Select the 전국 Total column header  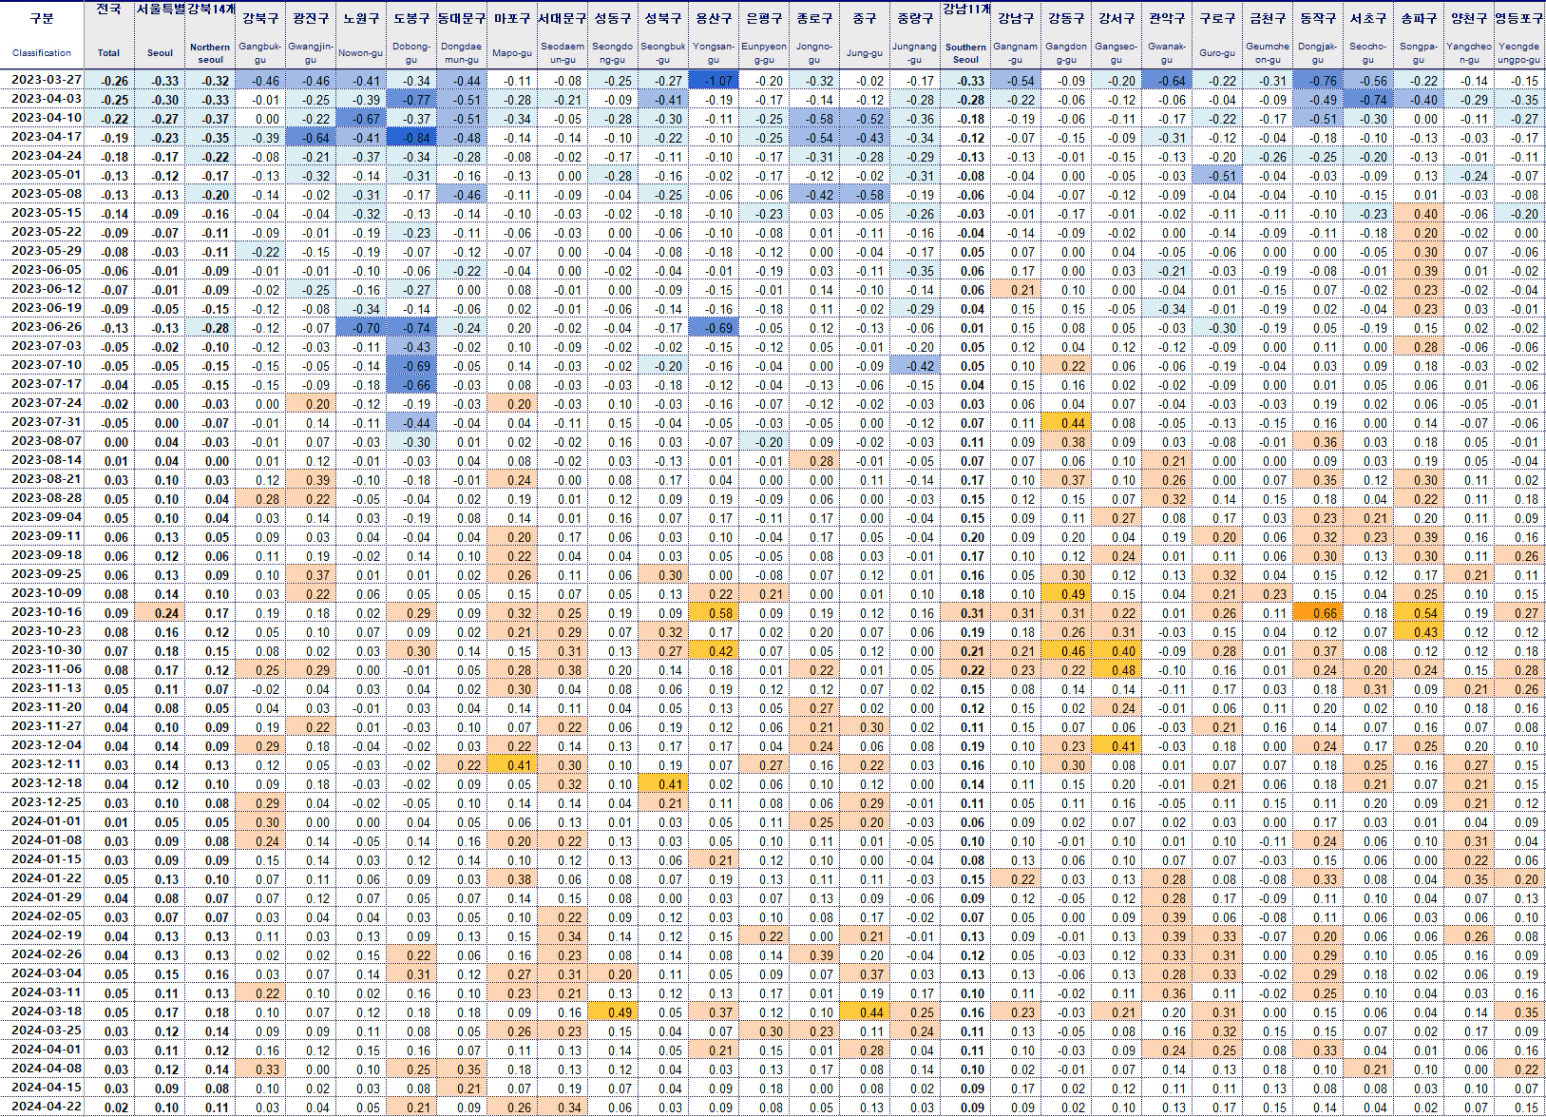[x=108, y=35]
